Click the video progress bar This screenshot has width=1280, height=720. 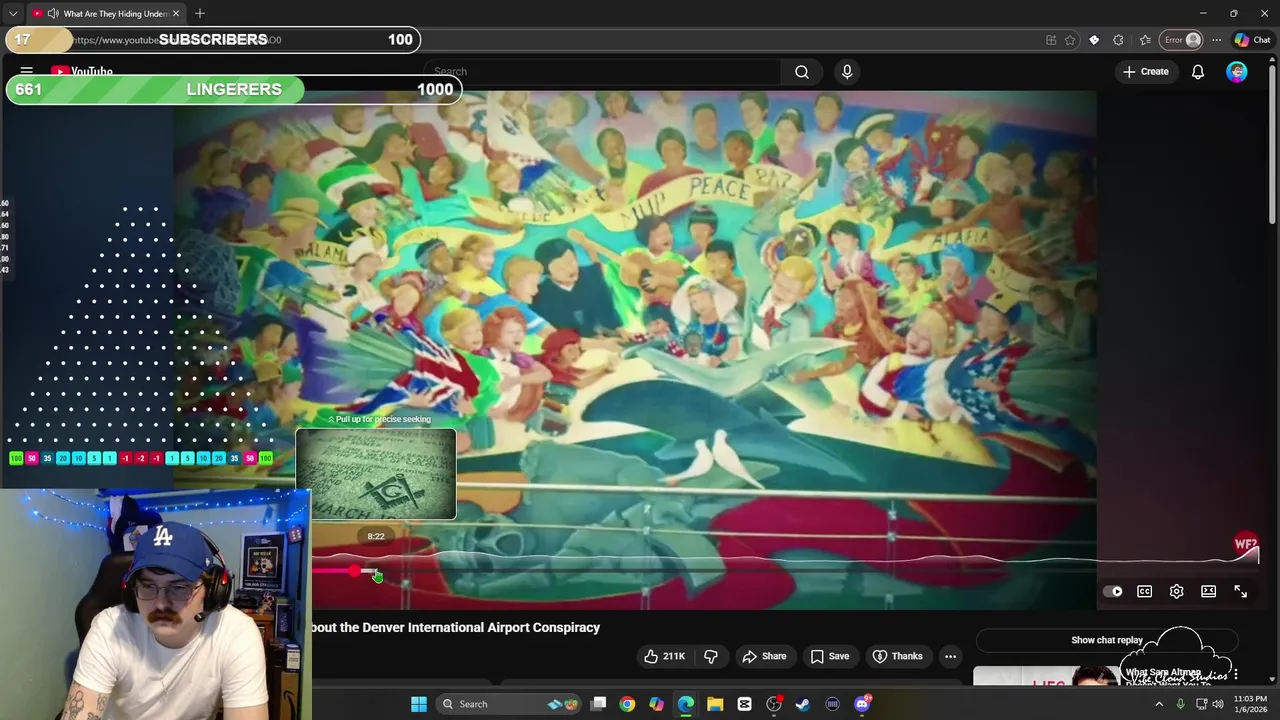785,571
